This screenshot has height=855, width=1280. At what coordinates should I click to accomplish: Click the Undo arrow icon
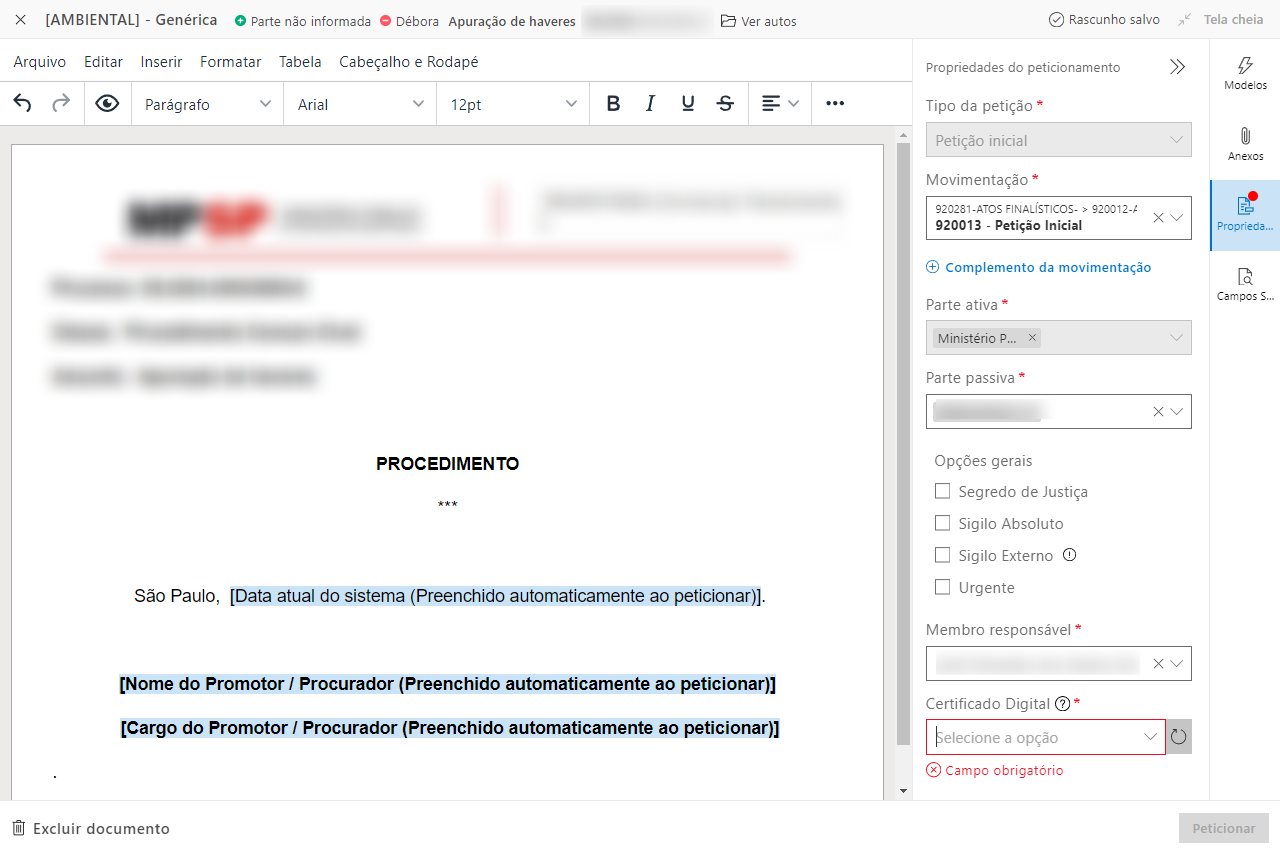(22, 104)
